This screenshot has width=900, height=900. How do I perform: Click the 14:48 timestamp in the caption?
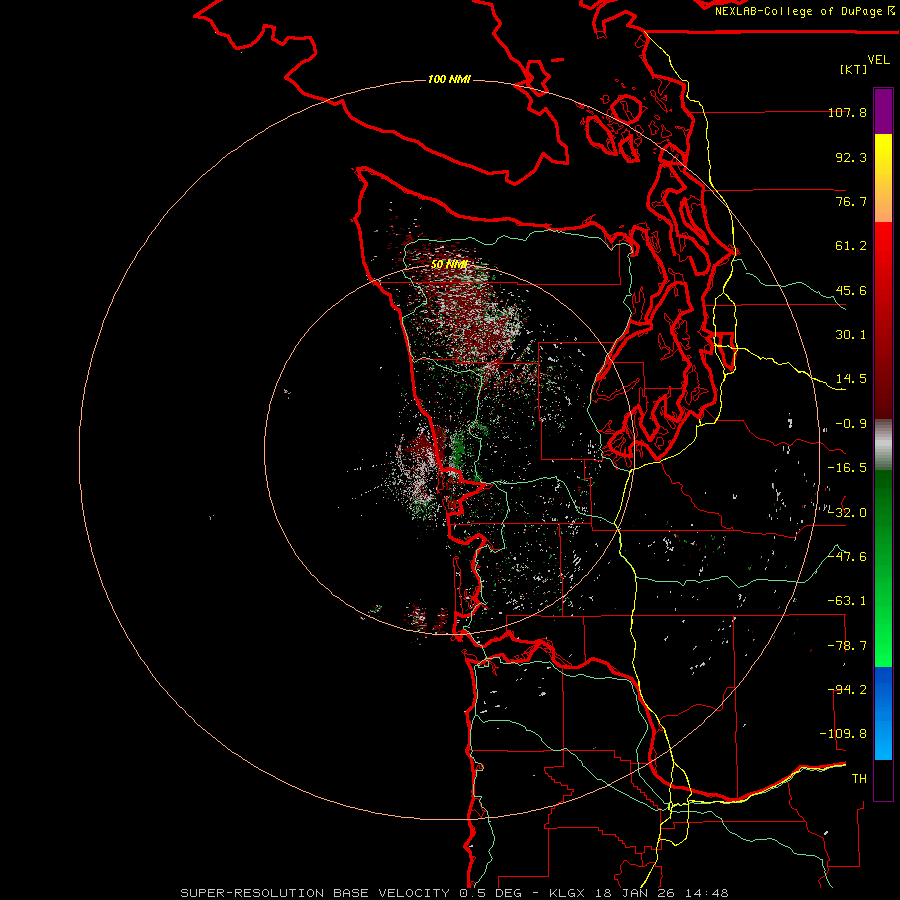coord(707,893)
